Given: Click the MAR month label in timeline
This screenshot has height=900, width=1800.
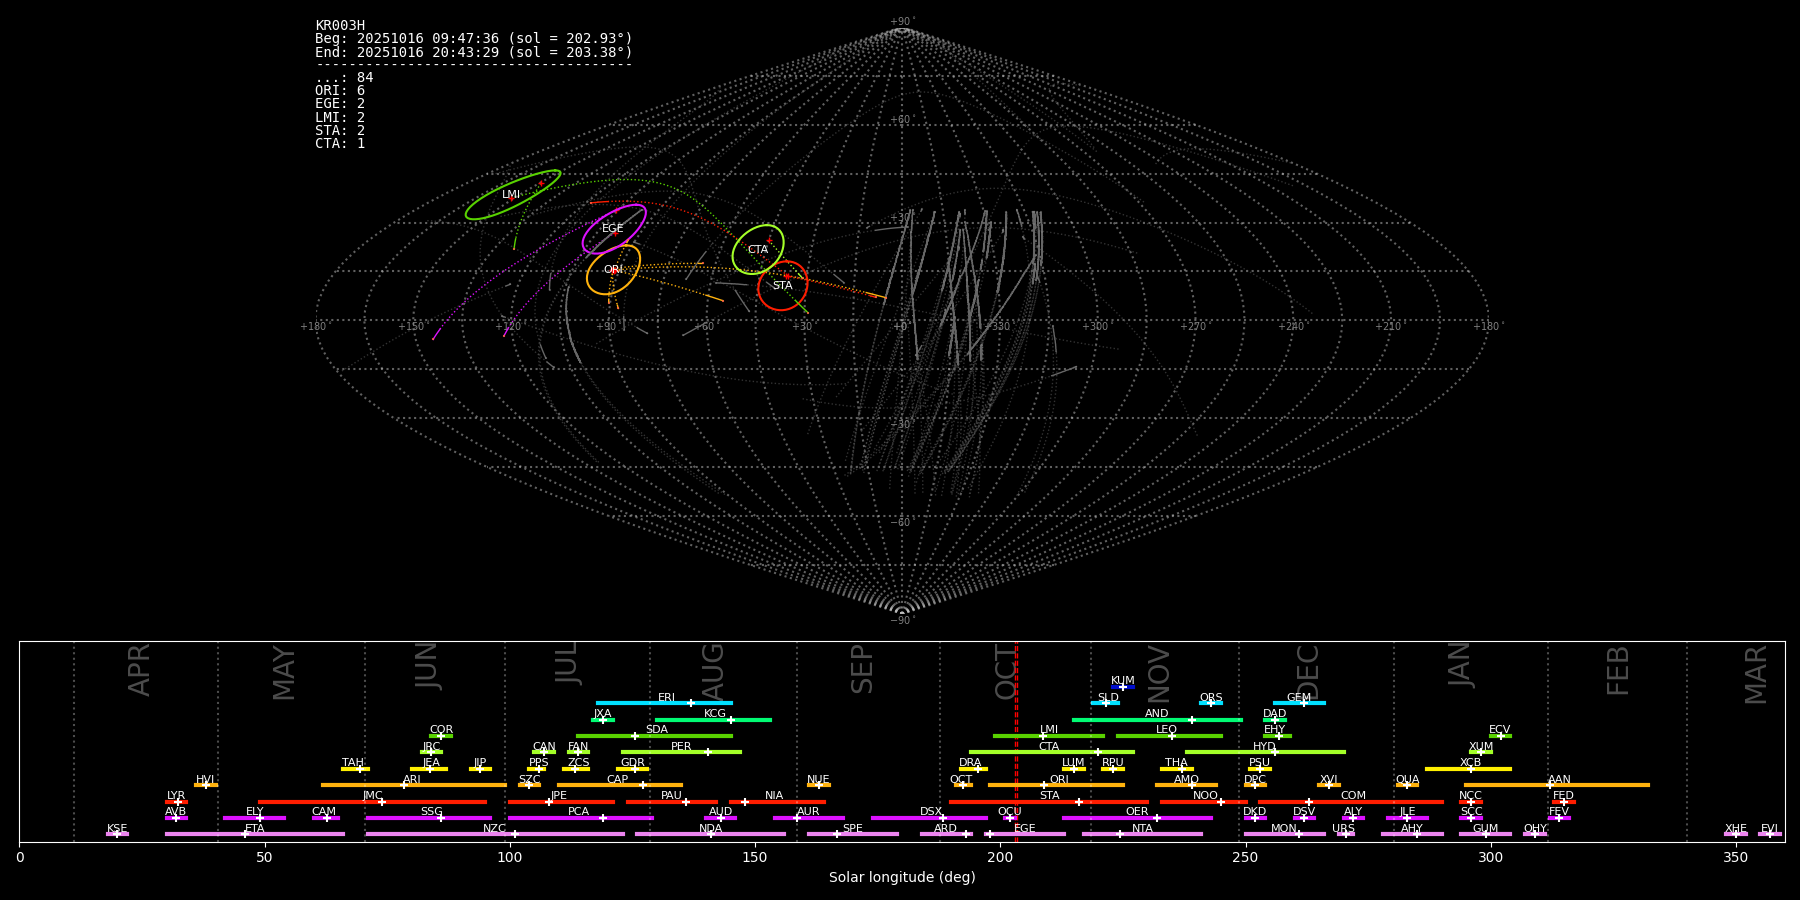Looking at the screenshot, I should point(1755,675).
